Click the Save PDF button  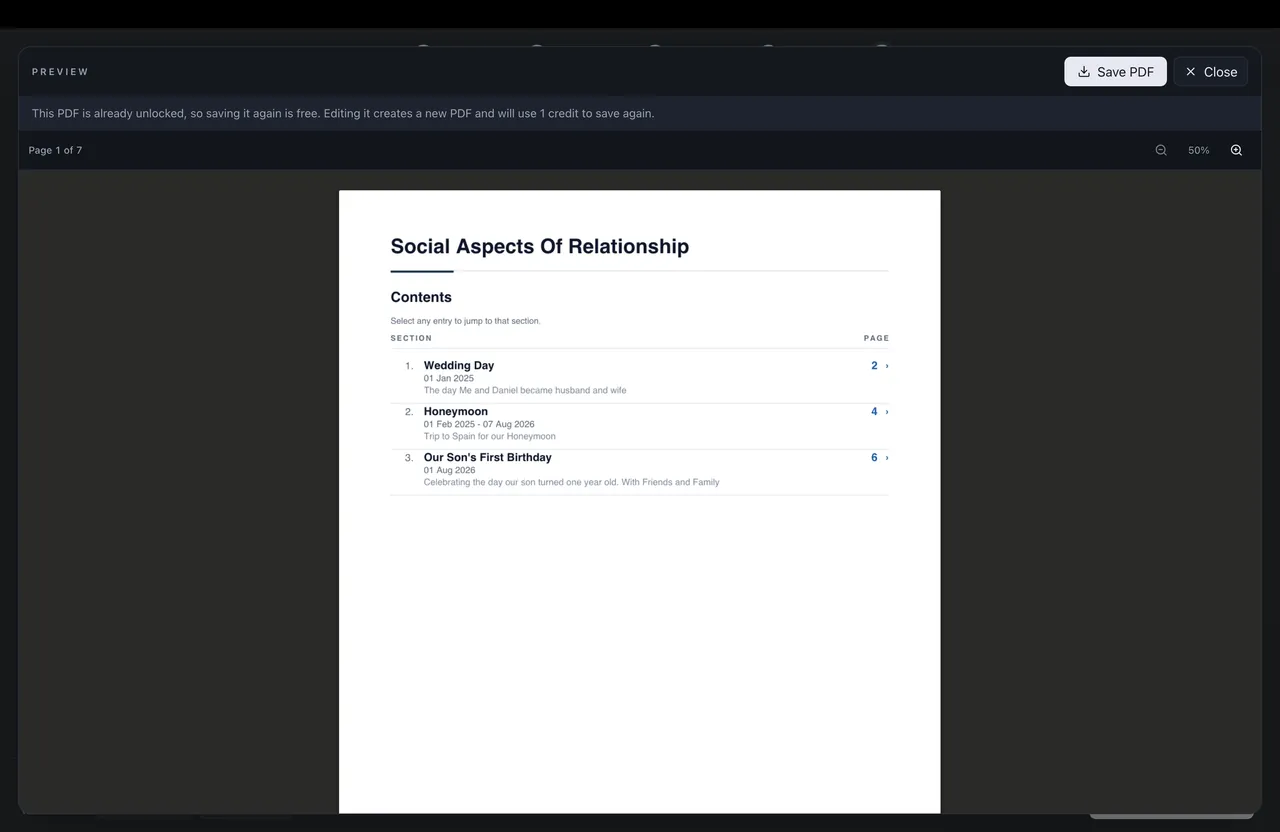(1115, 72)
